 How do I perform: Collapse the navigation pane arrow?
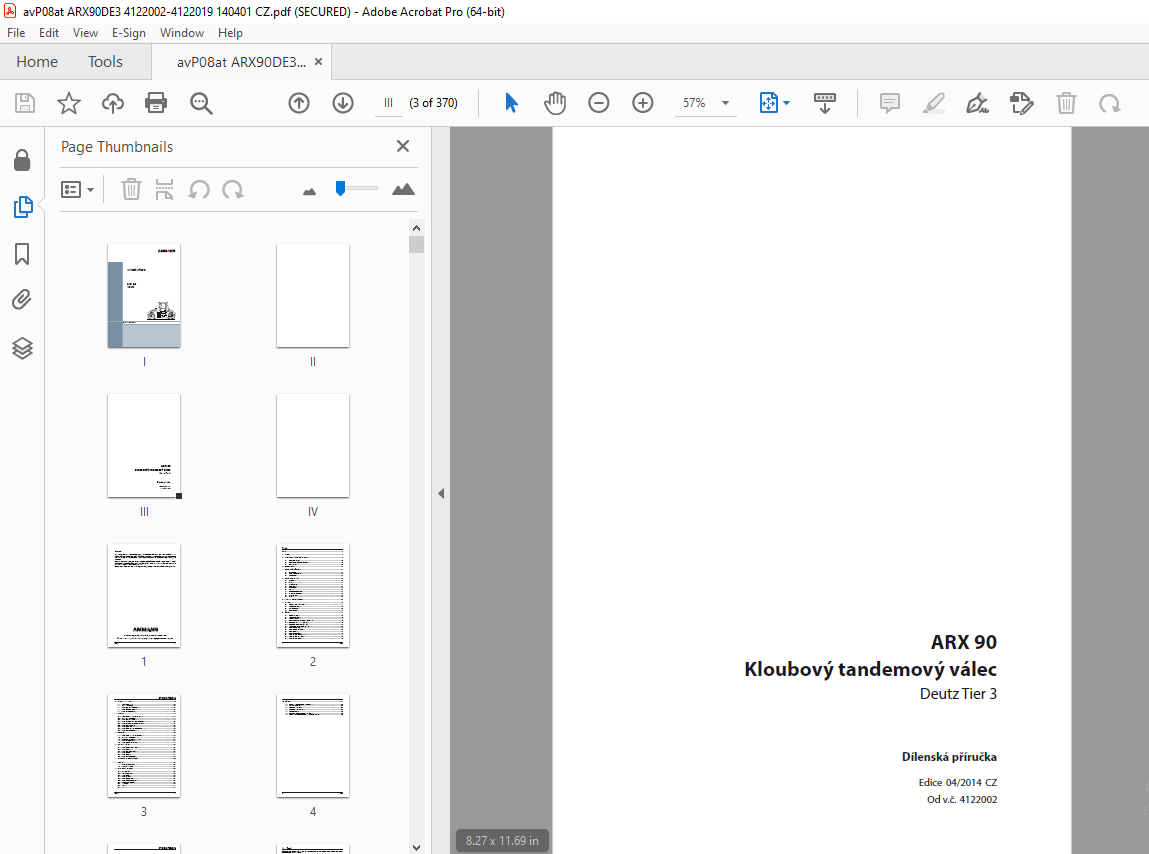tap(441, 493)
